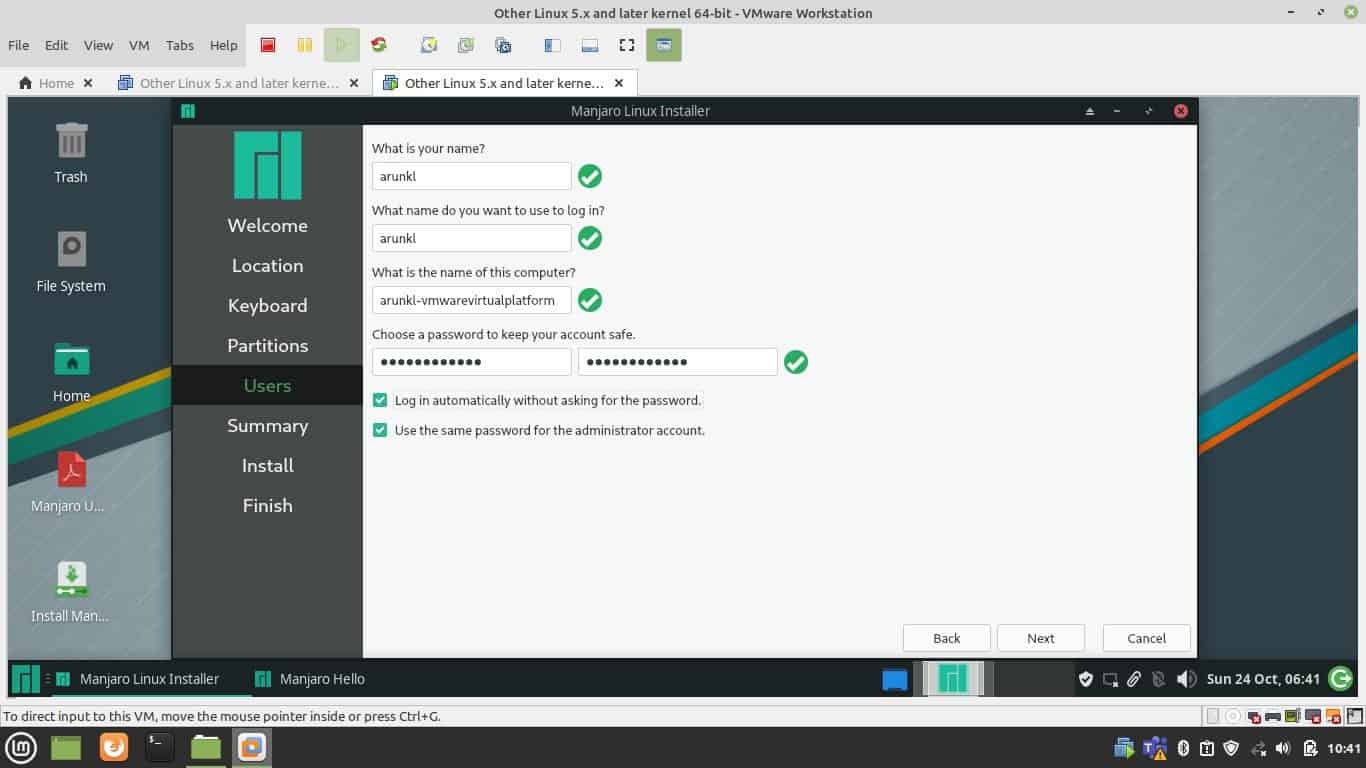The height and width of the screenshot is (768, 1366).
Task: Click the green logout icon on guest panel
Action: coord(1340,679)
